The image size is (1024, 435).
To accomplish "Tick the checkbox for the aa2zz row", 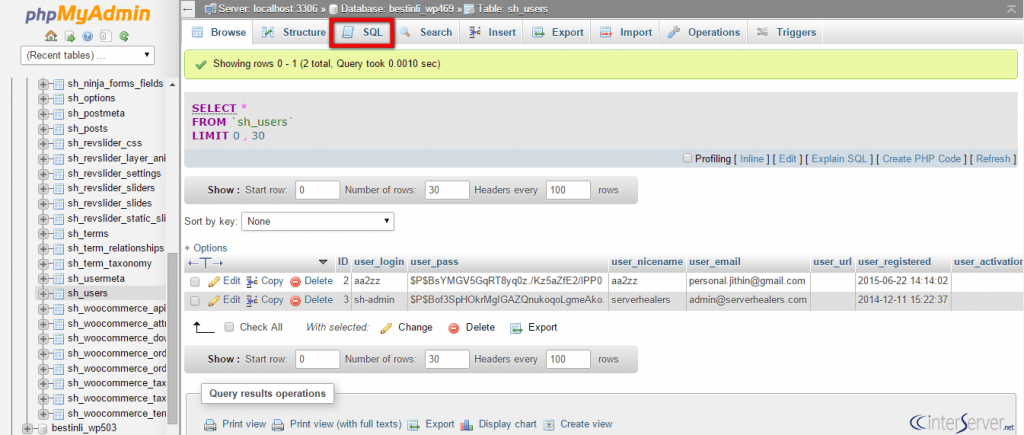I will click(195, 282).
